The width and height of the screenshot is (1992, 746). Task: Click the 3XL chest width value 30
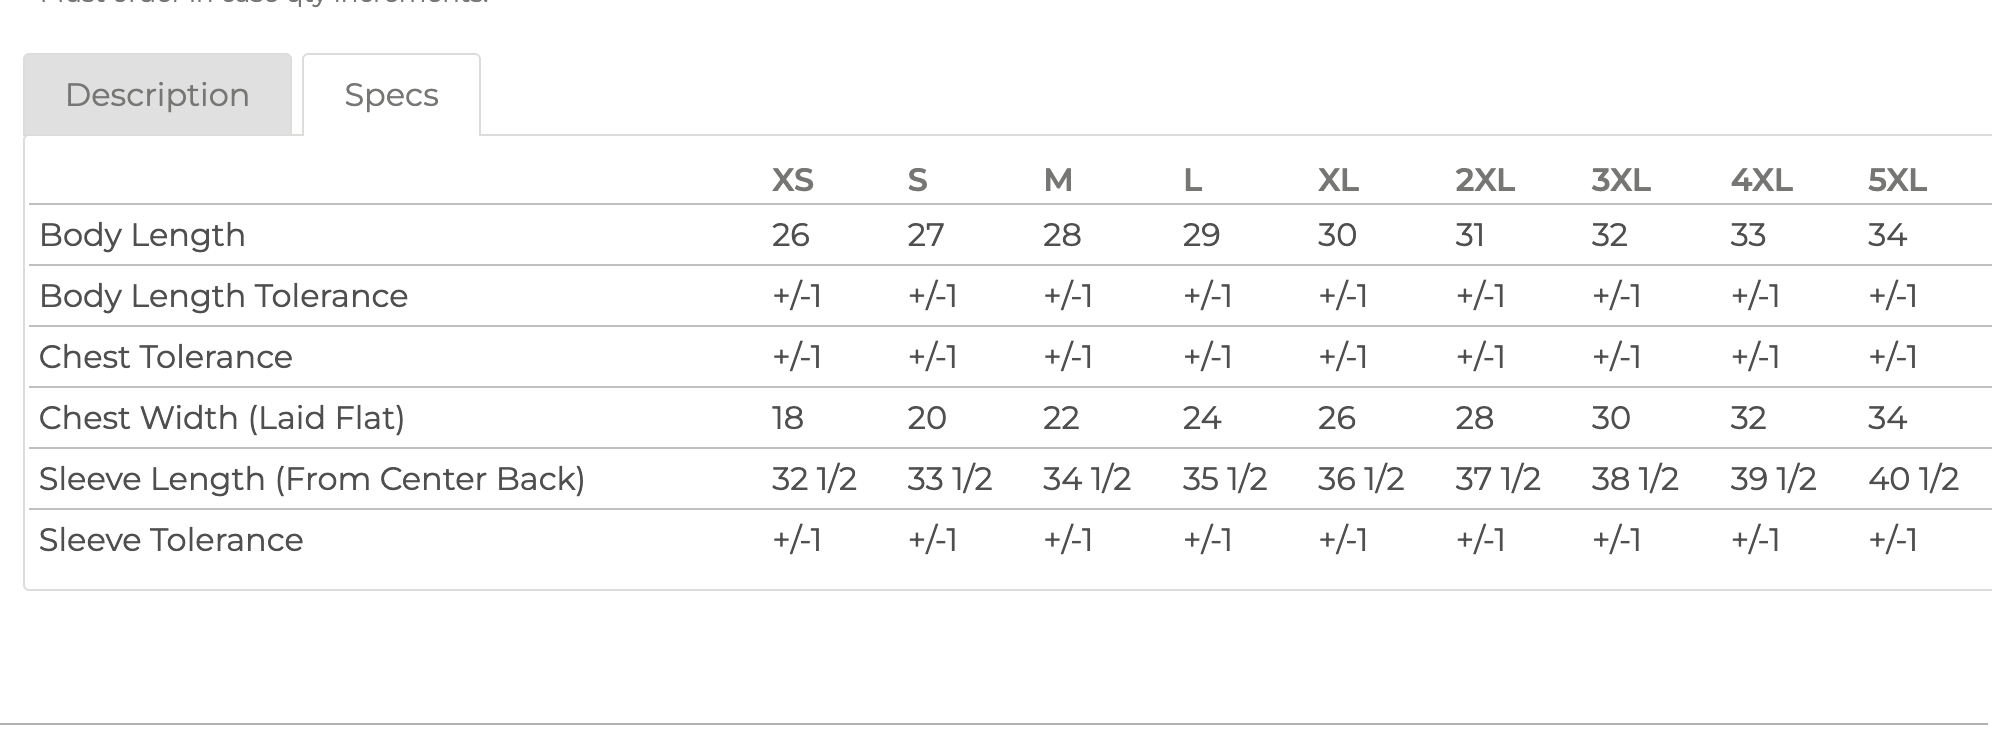point(1610,418)
